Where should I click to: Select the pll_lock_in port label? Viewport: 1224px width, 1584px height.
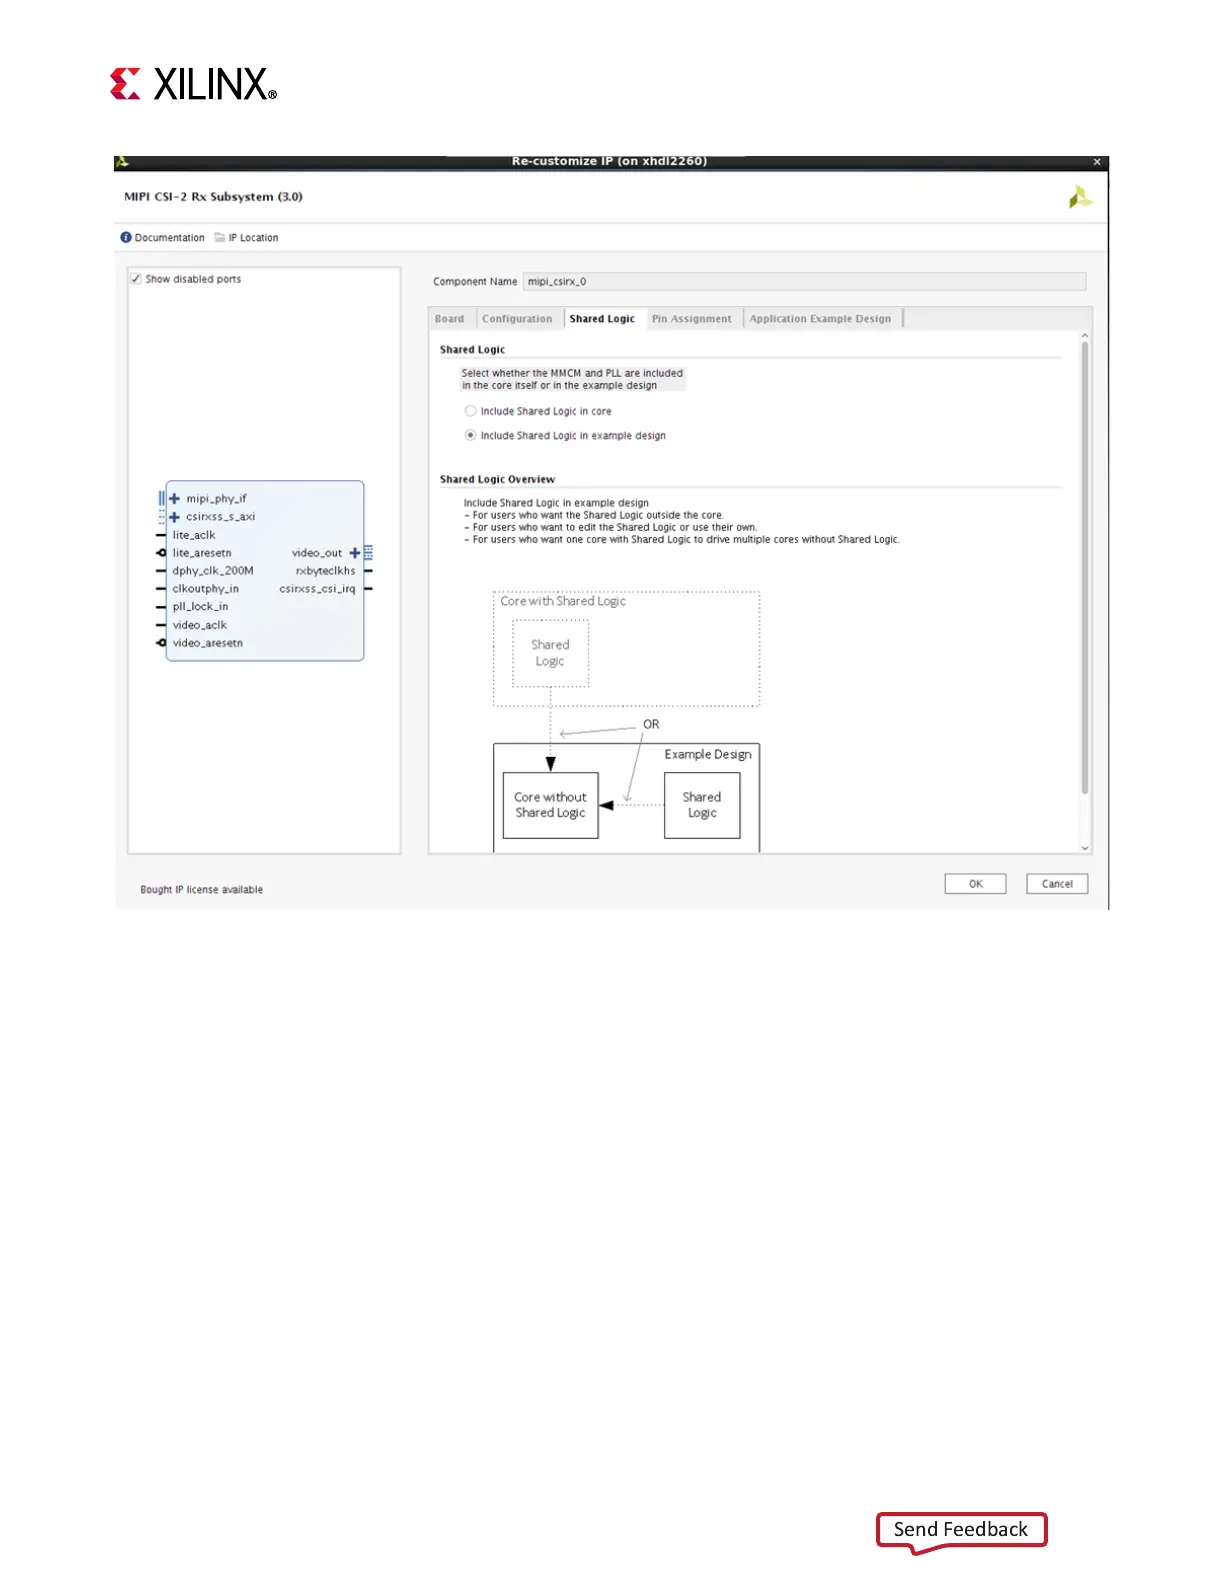click(200, 607)
